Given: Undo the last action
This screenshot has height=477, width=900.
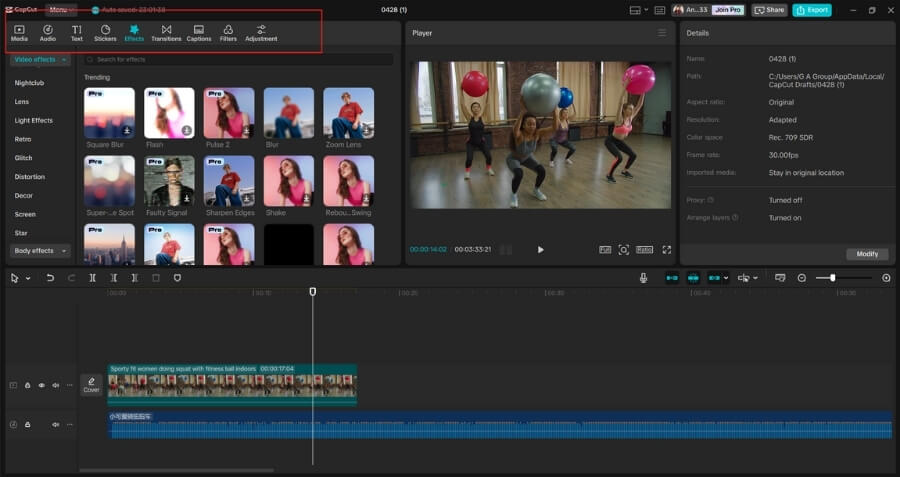Looking at the screenshot, I should point(51,278).
